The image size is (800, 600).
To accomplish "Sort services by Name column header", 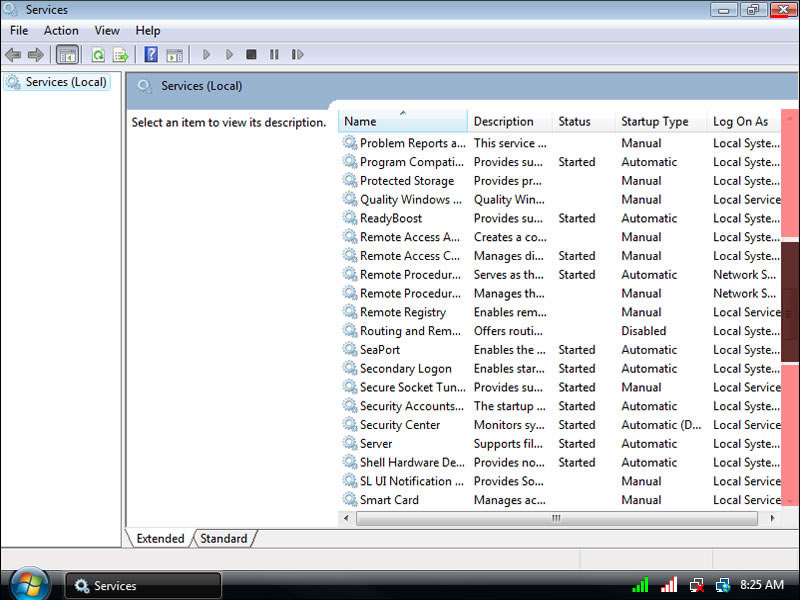I will [x=400, y=122].
